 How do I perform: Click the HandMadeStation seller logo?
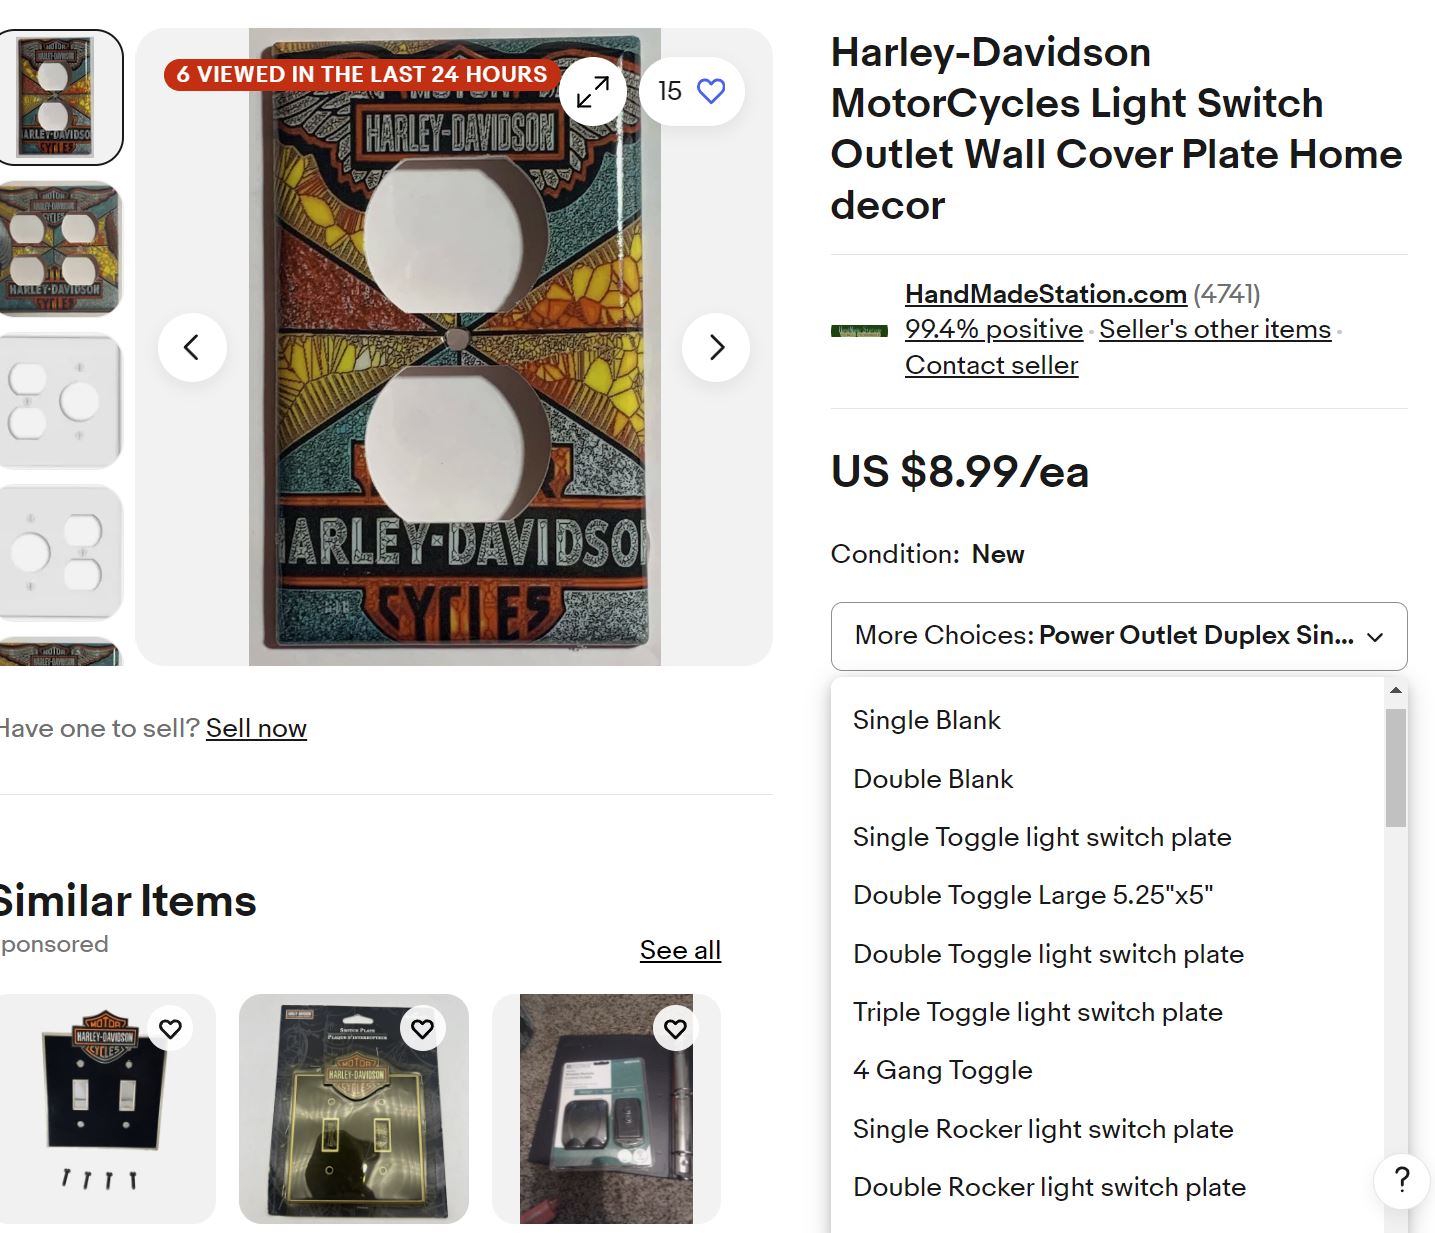859,331
